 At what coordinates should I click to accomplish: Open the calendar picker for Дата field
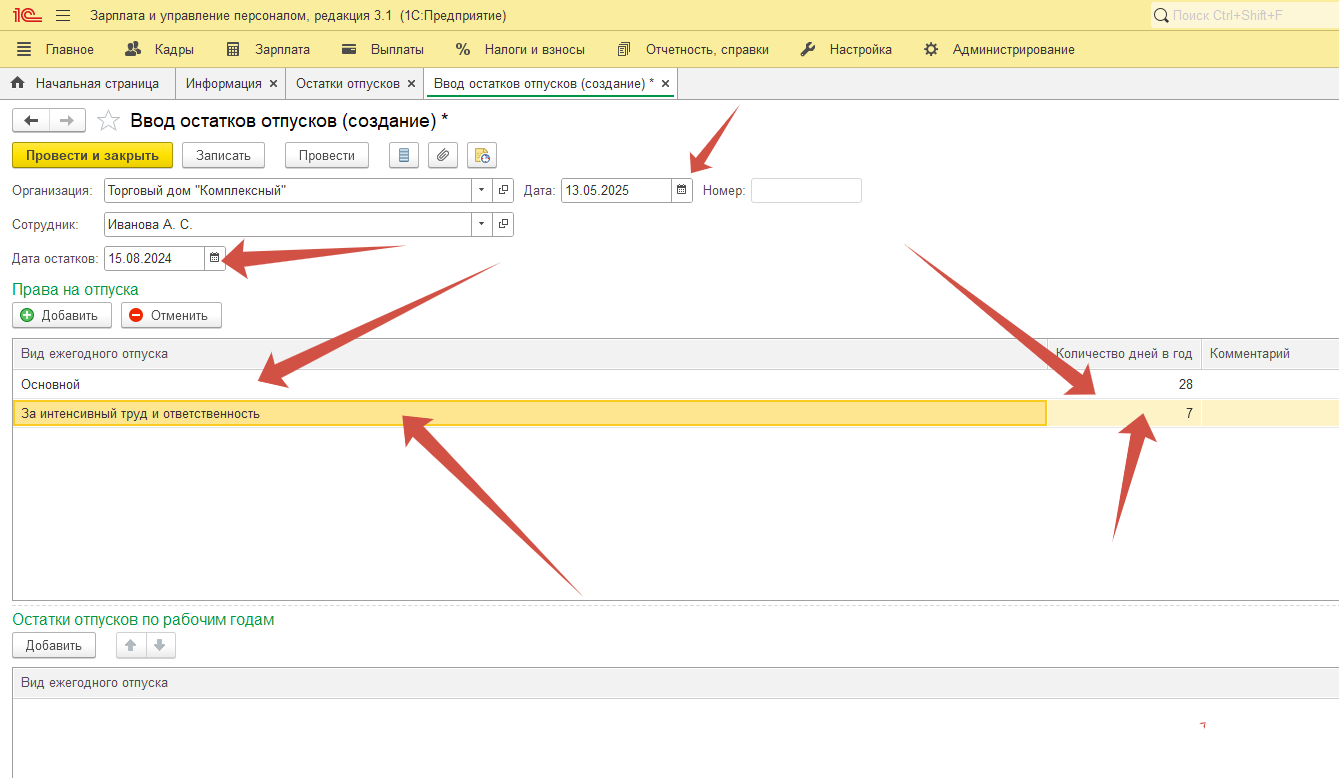tap(682, 190)
